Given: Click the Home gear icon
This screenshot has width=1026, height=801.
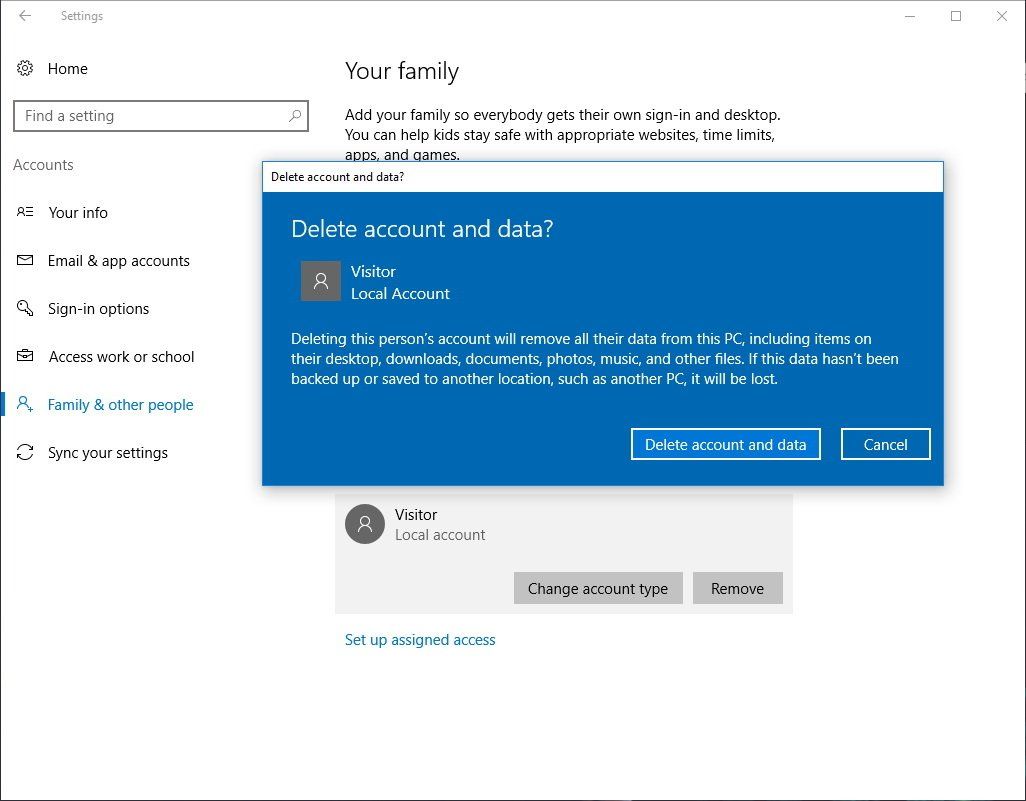Looking at the screenshot, I should tap(25, 68).
